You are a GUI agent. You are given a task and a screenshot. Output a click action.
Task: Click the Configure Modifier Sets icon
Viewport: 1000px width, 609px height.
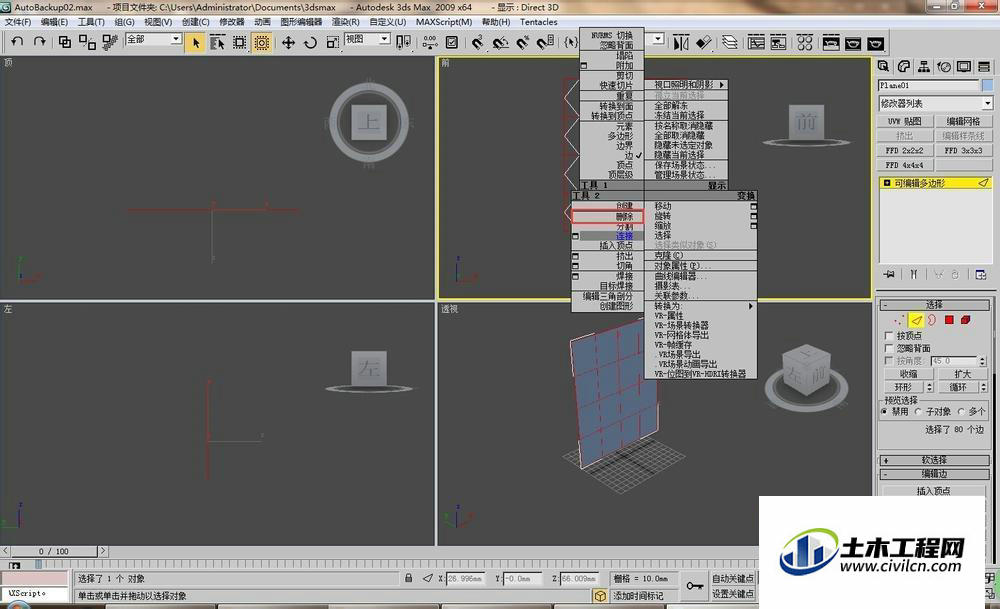[981, 274]
